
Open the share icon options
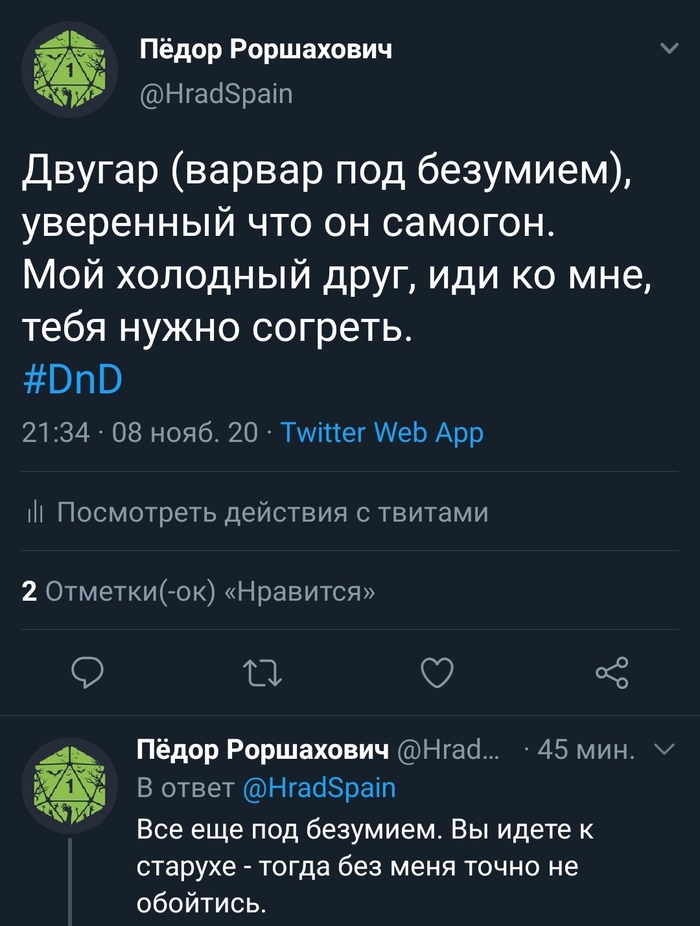tap(611, 672)
